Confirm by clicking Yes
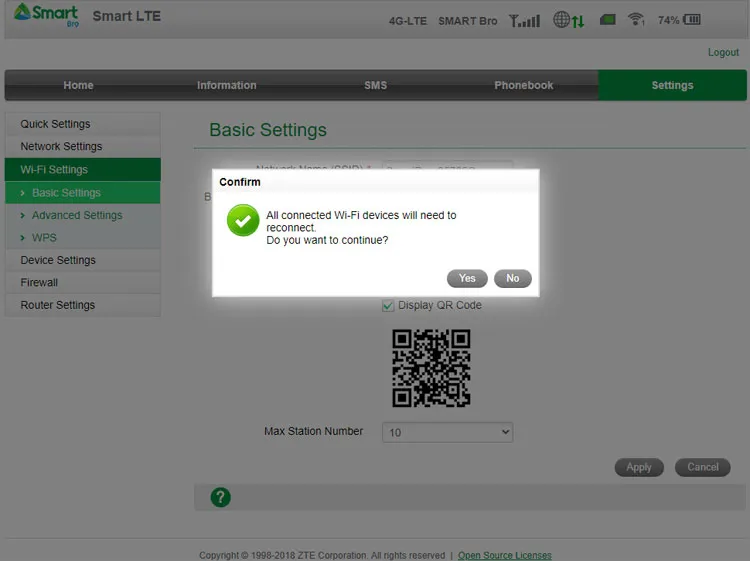The height and width of the screenshot is (561, 750). coord(467,278)
